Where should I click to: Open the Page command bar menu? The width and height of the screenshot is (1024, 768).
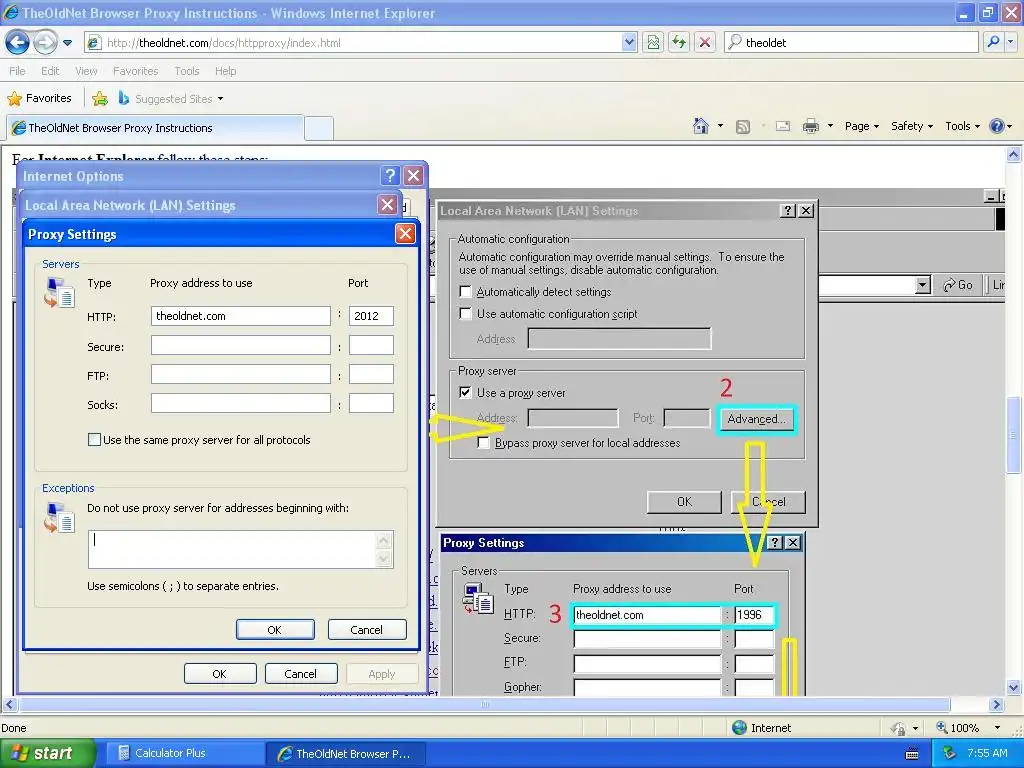coord(861,126)
